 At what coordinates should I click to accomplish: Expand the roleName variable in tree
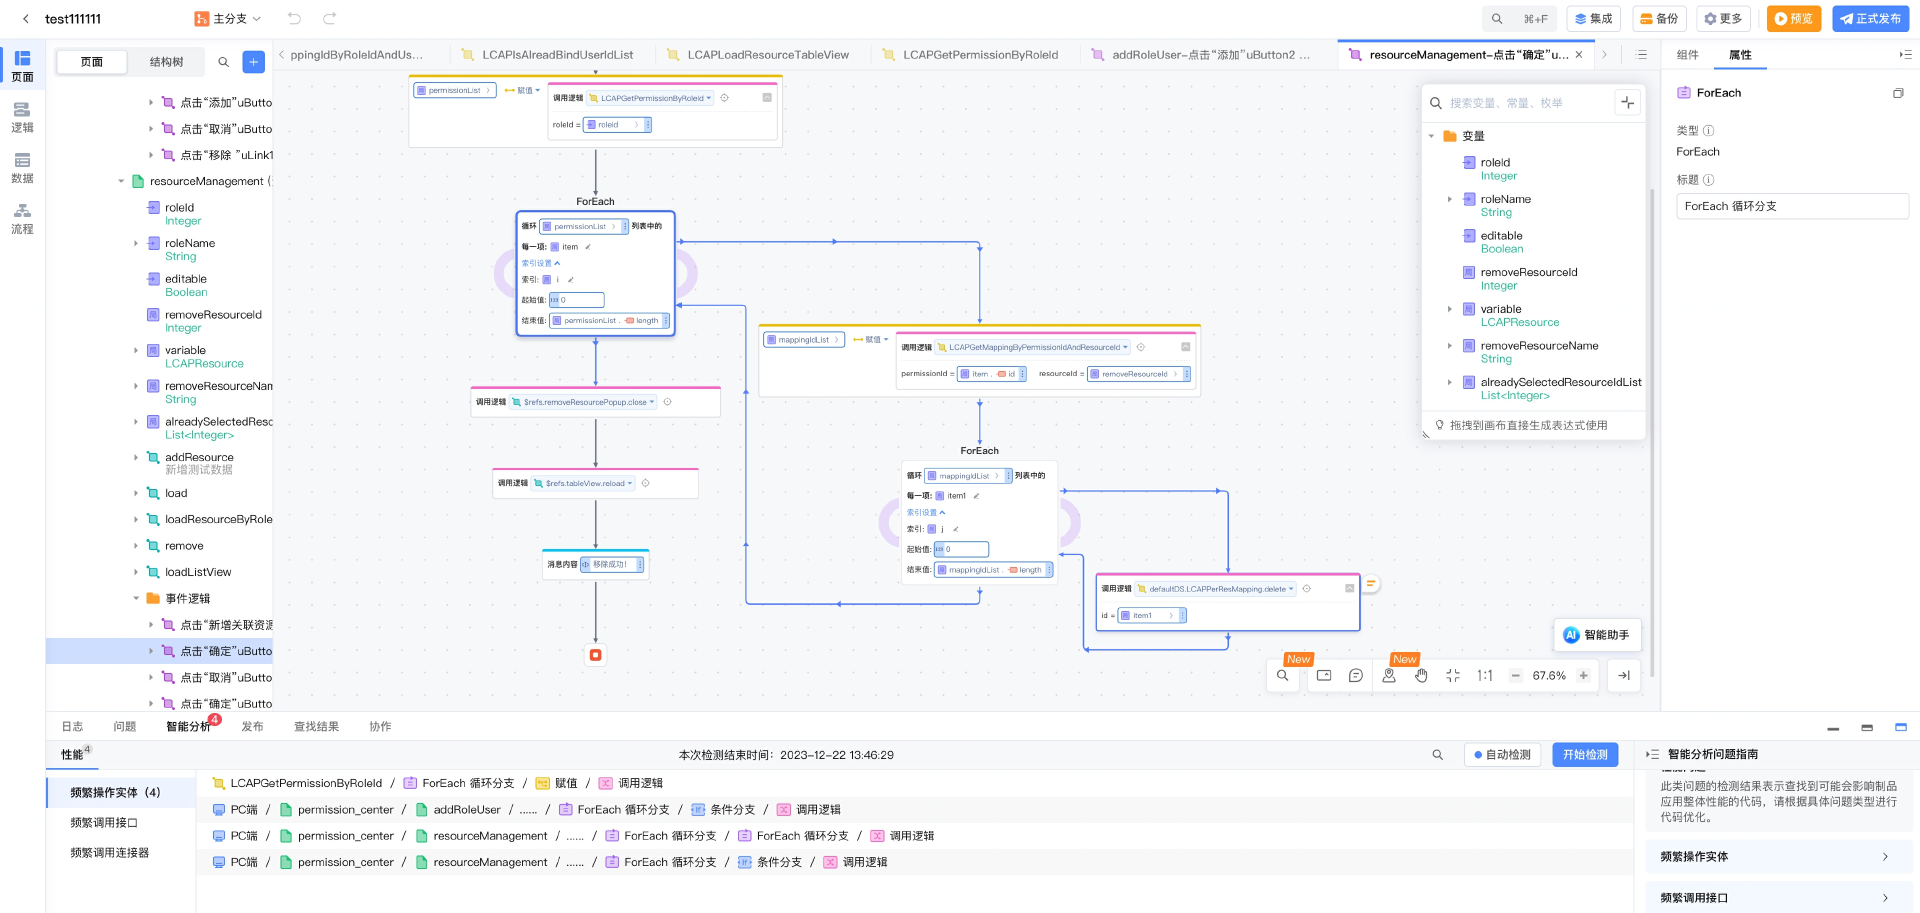click(x=136, y=243)
